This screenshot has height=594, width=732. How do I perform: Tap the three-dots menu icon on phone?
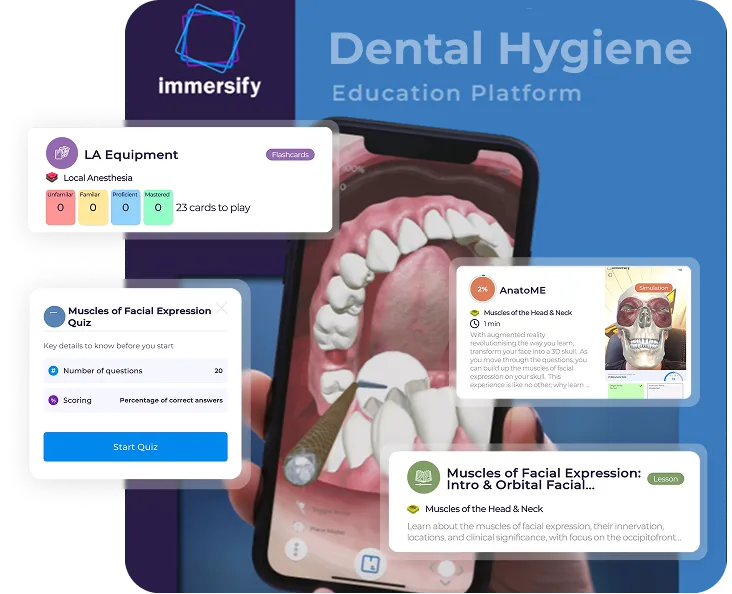tap(297, 548)
